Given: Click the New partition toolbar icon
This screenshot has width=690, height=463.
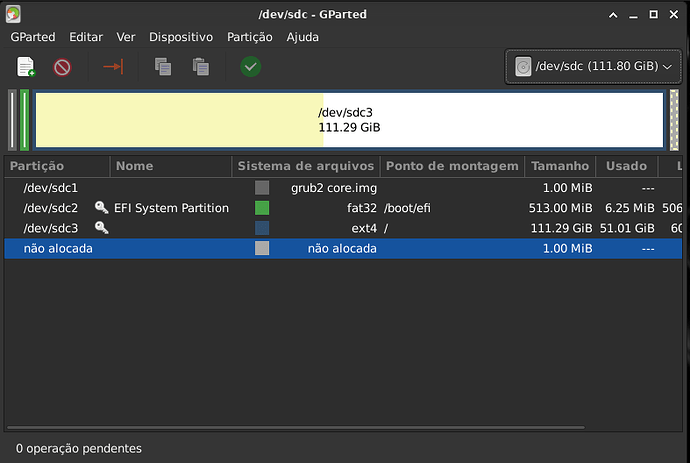Looking at the screenshot, I should (x=26, y=67).
